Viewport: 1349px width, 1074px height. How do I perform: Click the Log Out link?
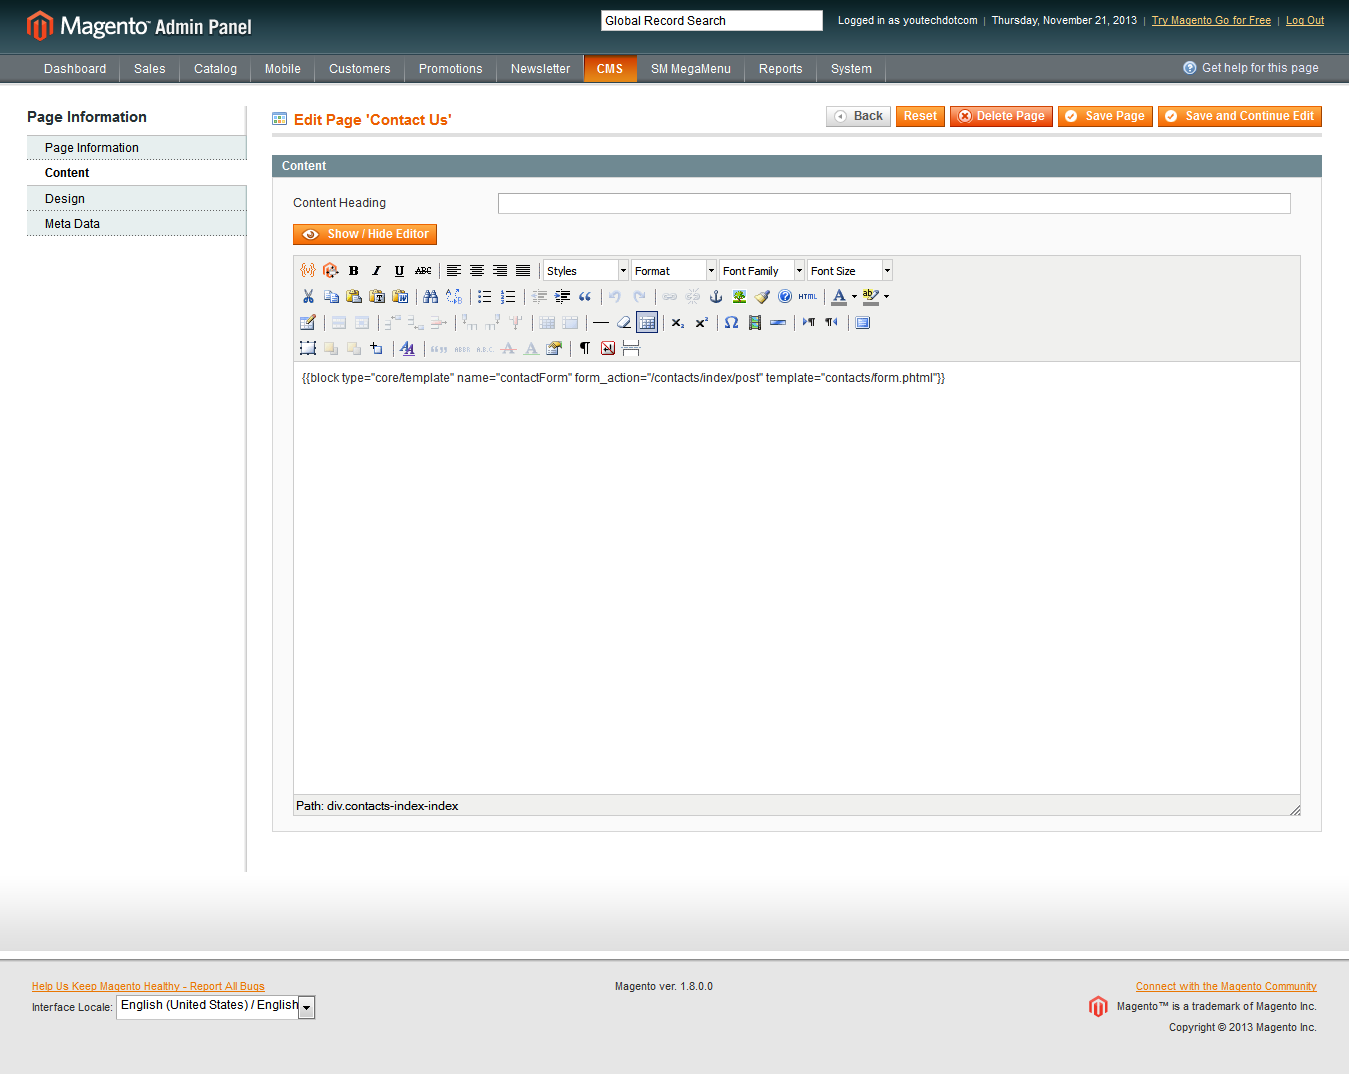click(1304, 20)
